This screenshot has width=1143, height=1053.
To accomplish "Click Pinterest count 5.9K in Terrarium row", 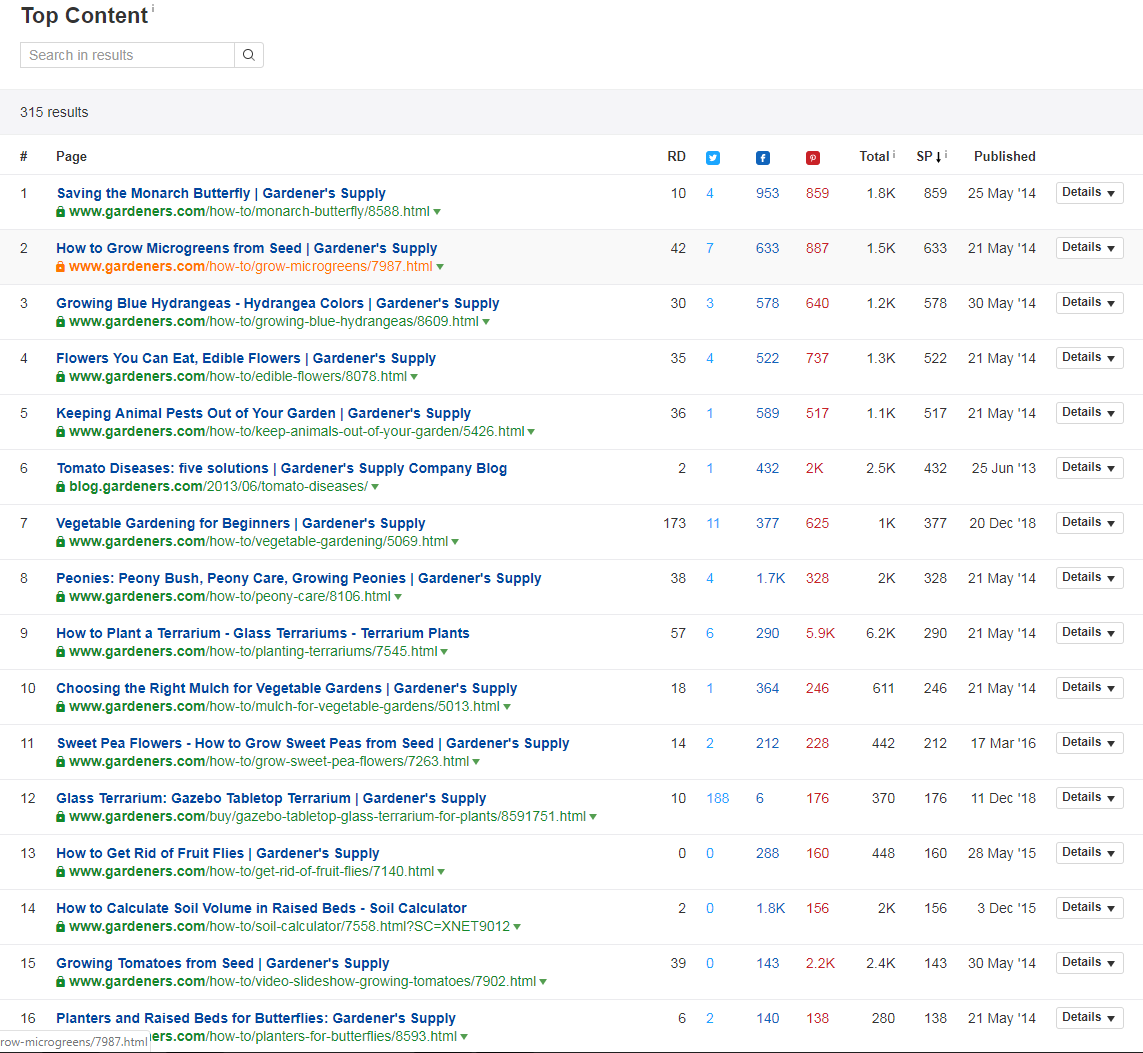I will click(x=821, y=633).
